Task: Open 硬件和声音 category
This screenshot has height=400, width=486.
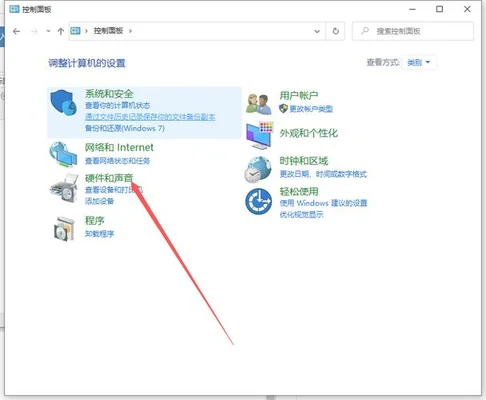Action: (x=109, y=178)
